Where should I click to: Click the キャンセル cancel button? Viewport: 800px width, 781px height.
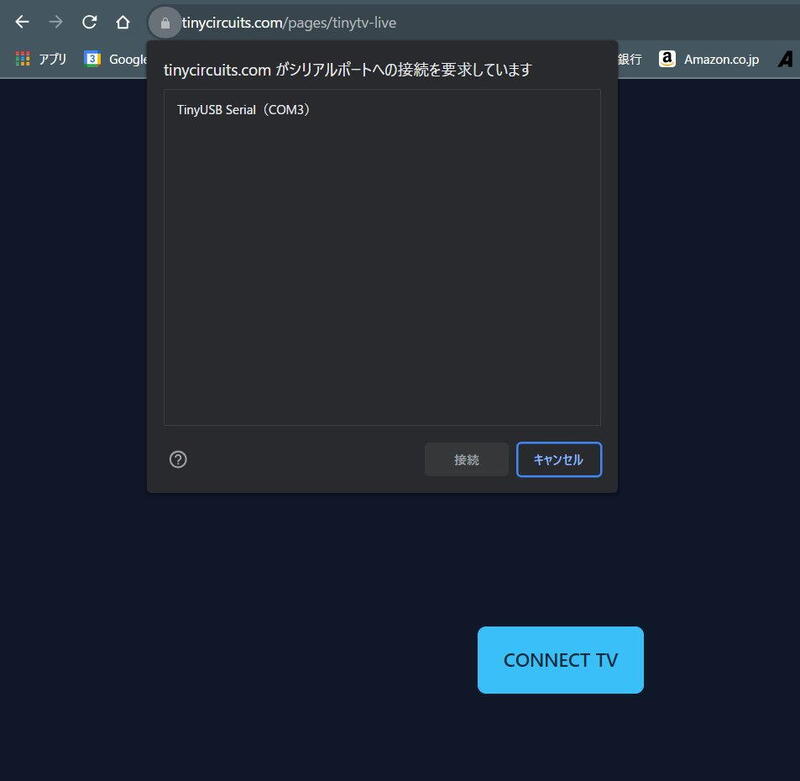[559, 460]
